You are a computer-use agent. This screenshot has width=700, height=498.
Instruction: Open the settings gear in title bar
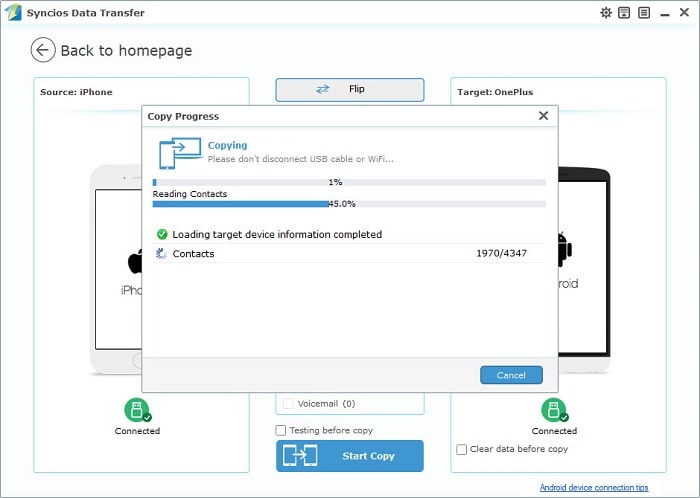click(606, 12)
